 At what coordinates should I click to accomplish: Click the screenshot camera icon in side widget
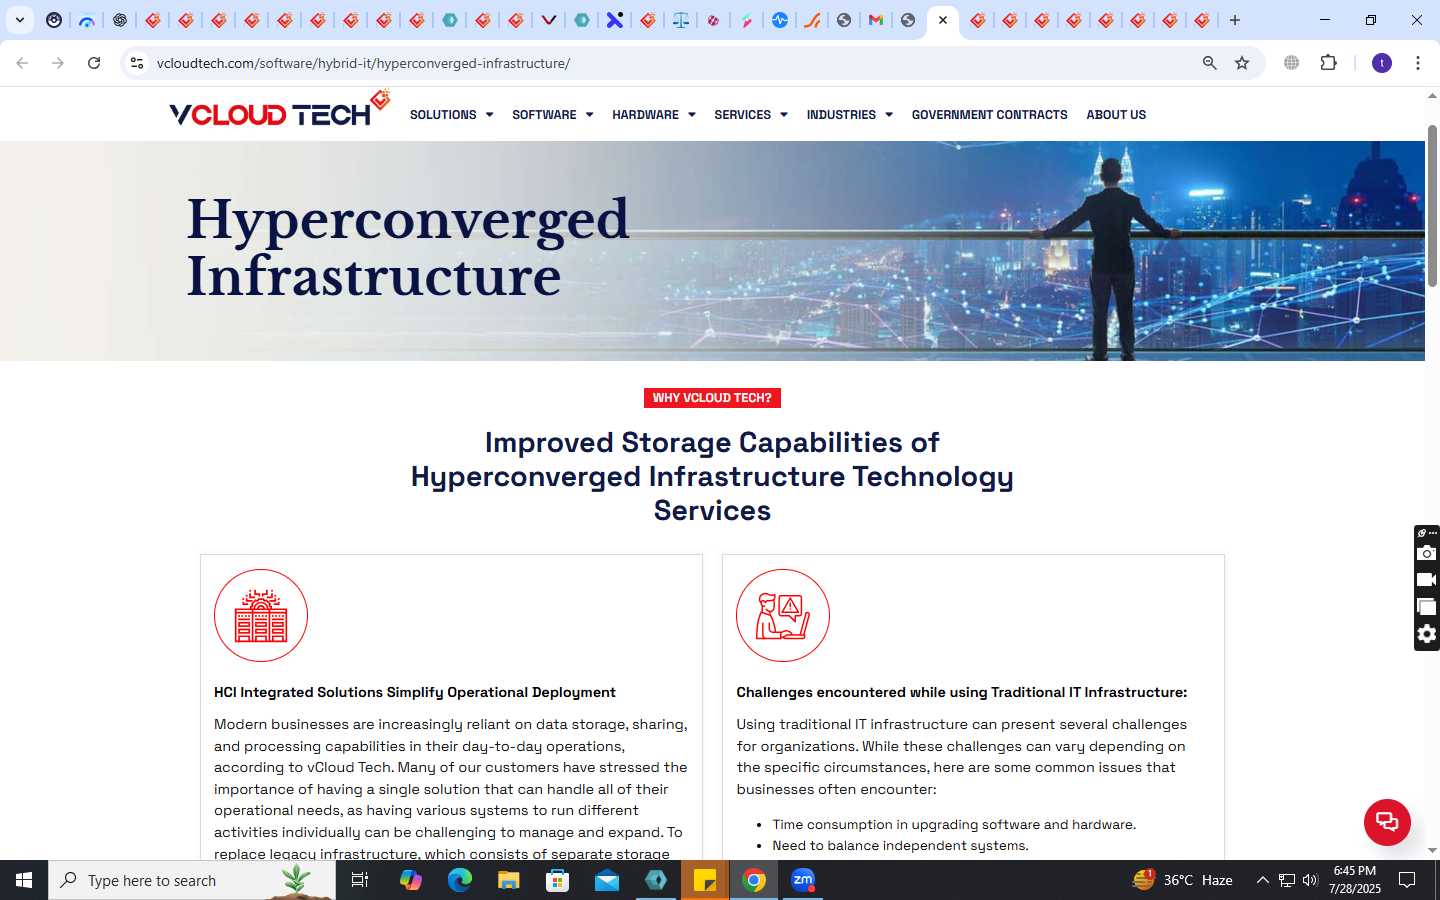tap(1427, 553)
